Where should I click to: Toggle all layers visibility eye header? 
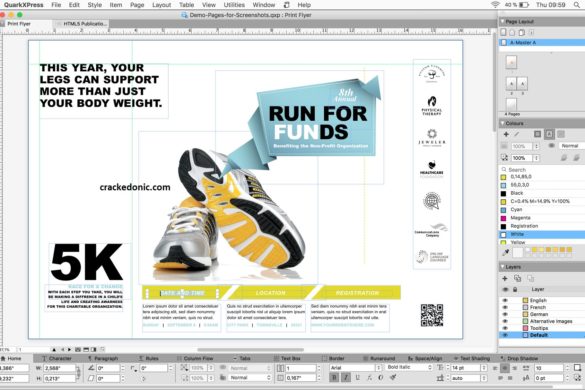(505, 290)
